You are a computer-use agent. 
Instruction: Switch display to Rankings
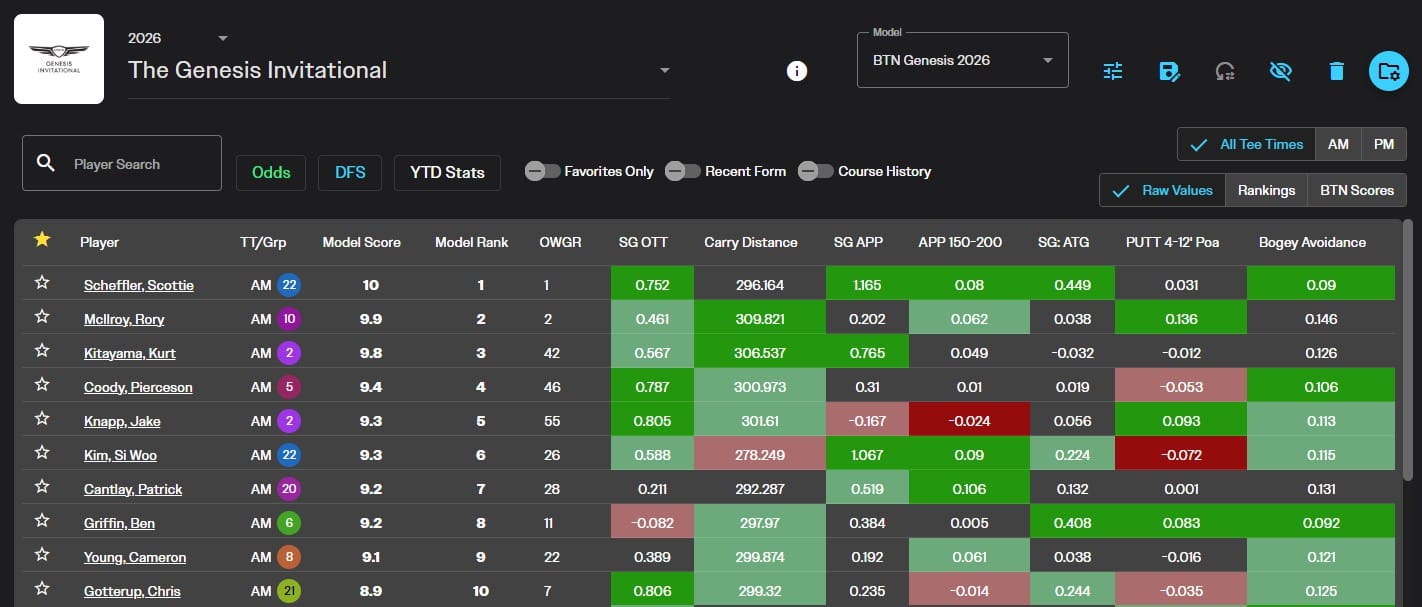1266,190
